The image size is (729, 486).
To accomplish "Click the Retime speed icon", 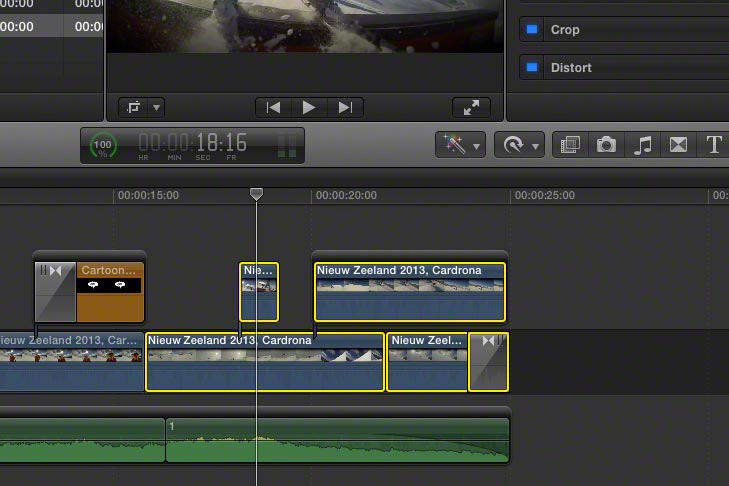I will pyautogui.click(x=514, y=145).
